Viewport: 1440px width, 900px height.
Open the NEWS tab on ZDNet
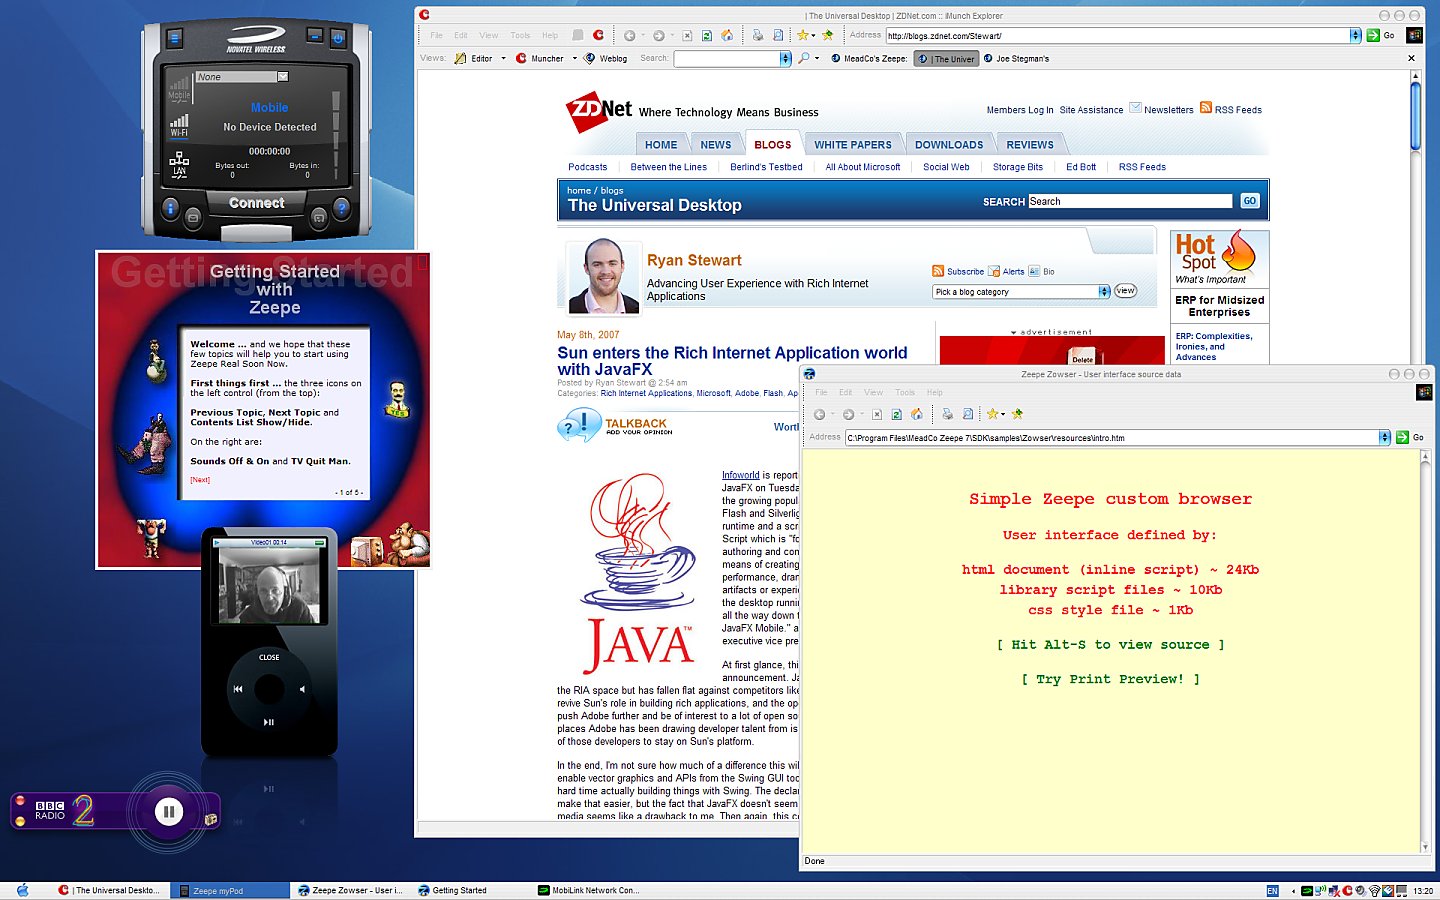(x=715, y=145)
